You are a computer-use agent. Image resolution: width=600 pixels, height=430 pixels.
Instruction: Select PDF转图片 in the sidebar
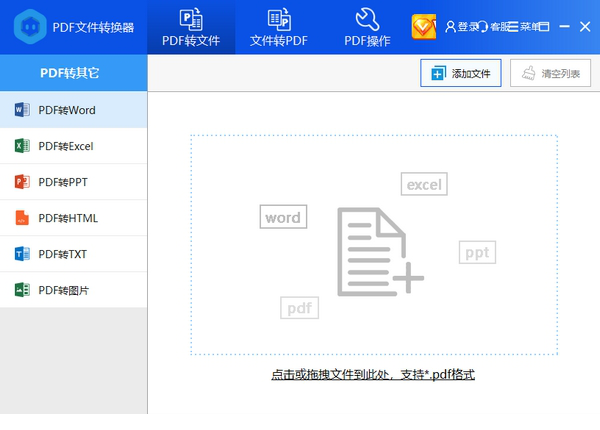73,290
